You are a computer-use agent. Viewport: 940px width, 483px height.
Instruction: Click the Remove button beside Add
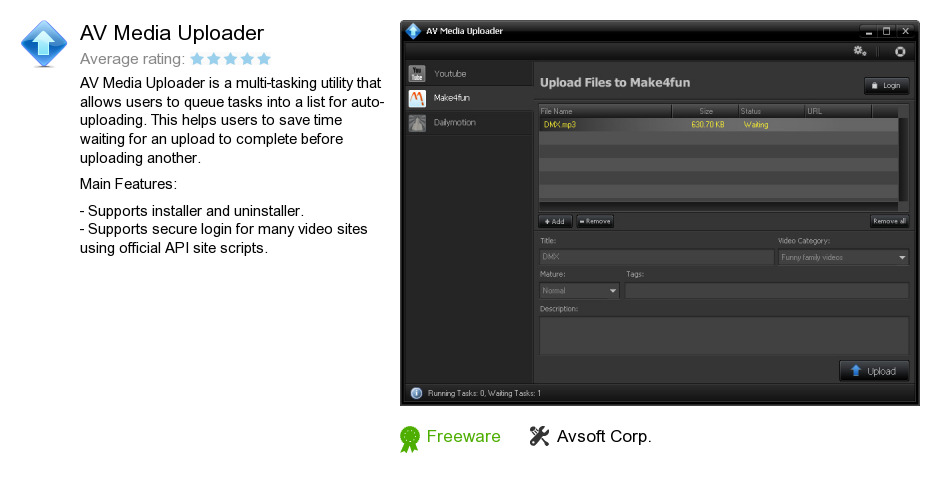pyautogui.click(x=595, y=221)
